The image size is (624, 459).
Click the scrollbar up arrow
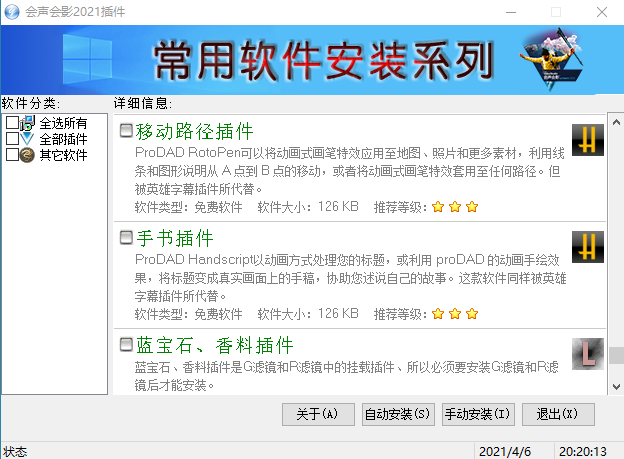(x=616, y=122)
